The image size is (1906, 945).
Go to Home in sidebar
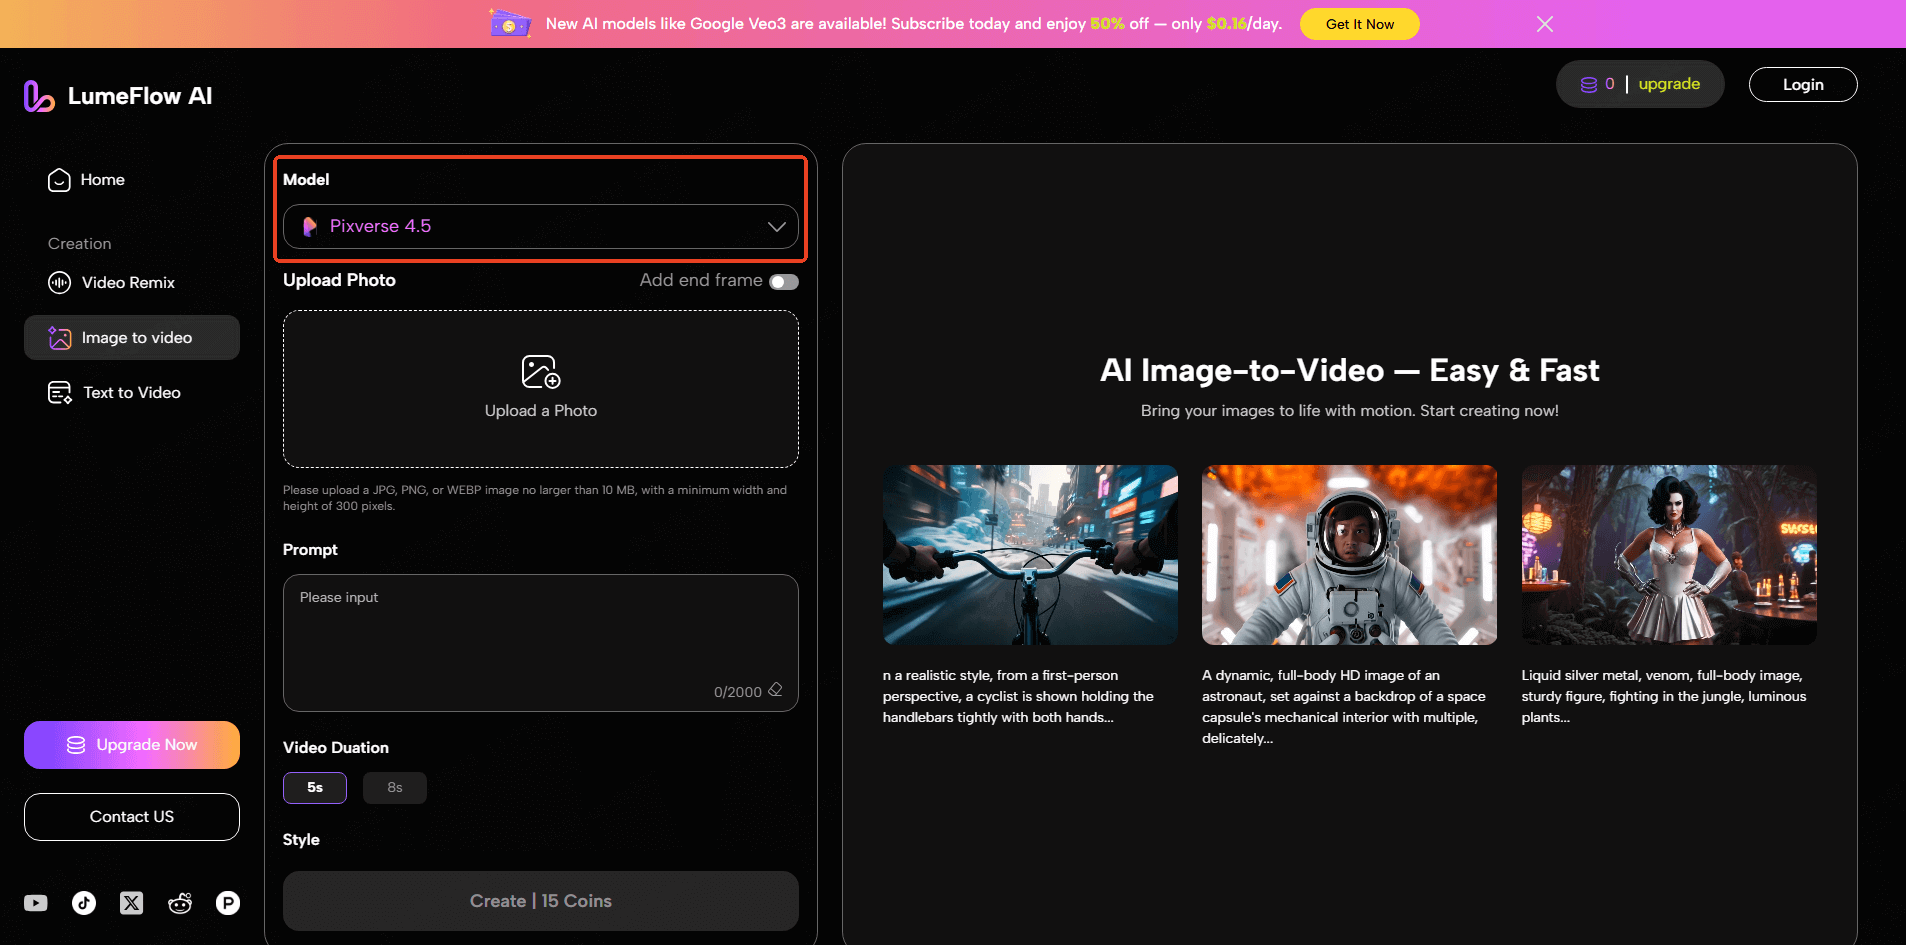(102, 180)
